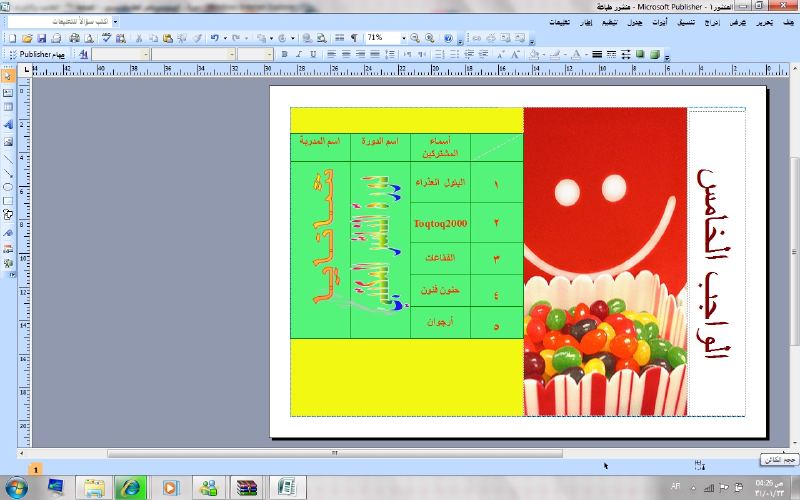Select the WordArt tool in side toolbar
This screenshot has width=800, height=500.
(x=8, y=124)
